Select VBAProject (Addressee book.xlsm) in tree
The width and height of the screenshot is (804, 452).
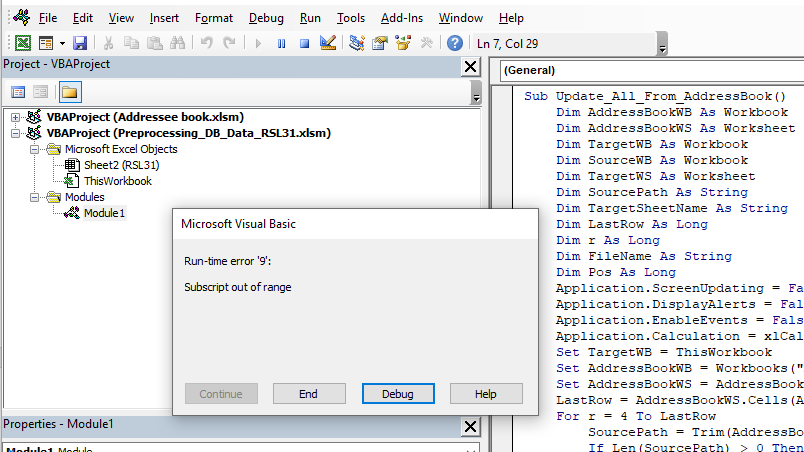145,117
